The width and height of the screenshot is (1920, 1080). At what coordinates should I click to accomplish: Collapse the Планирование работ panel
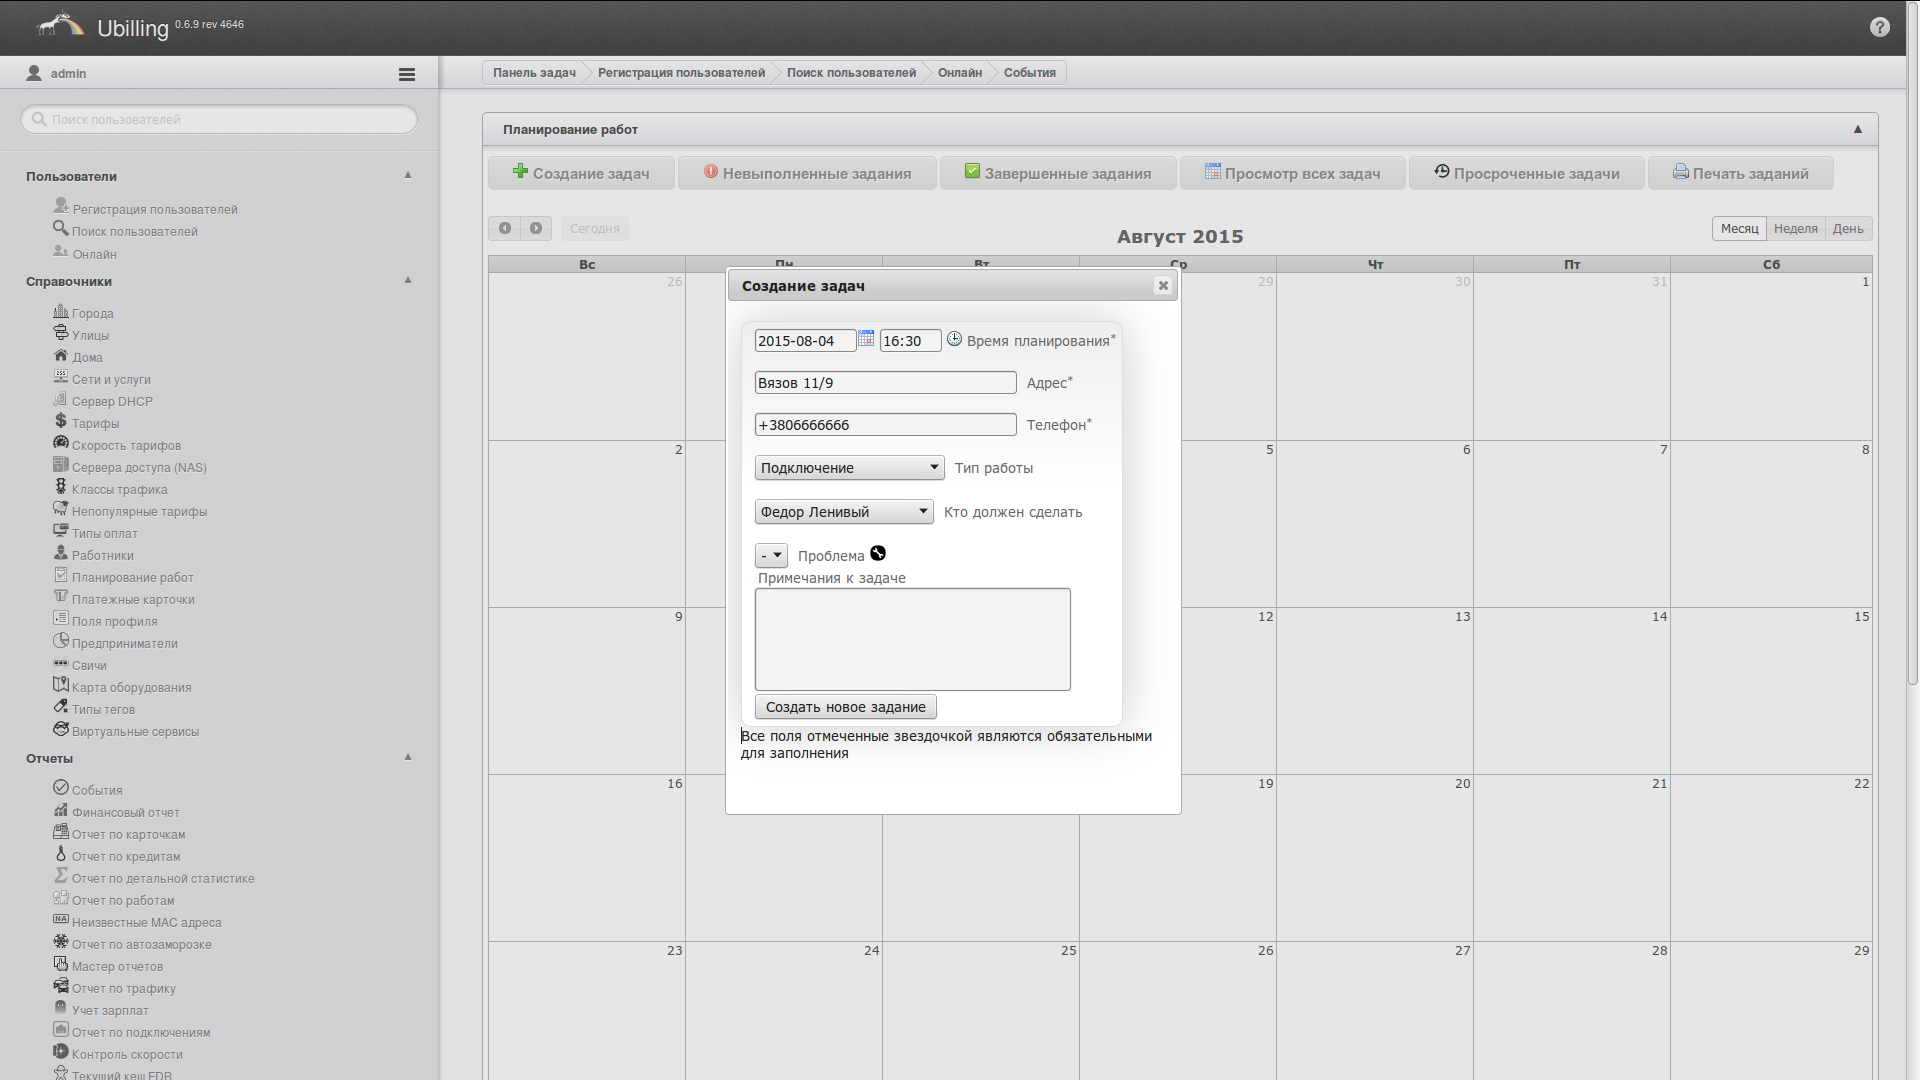[x=1857, y=129]
